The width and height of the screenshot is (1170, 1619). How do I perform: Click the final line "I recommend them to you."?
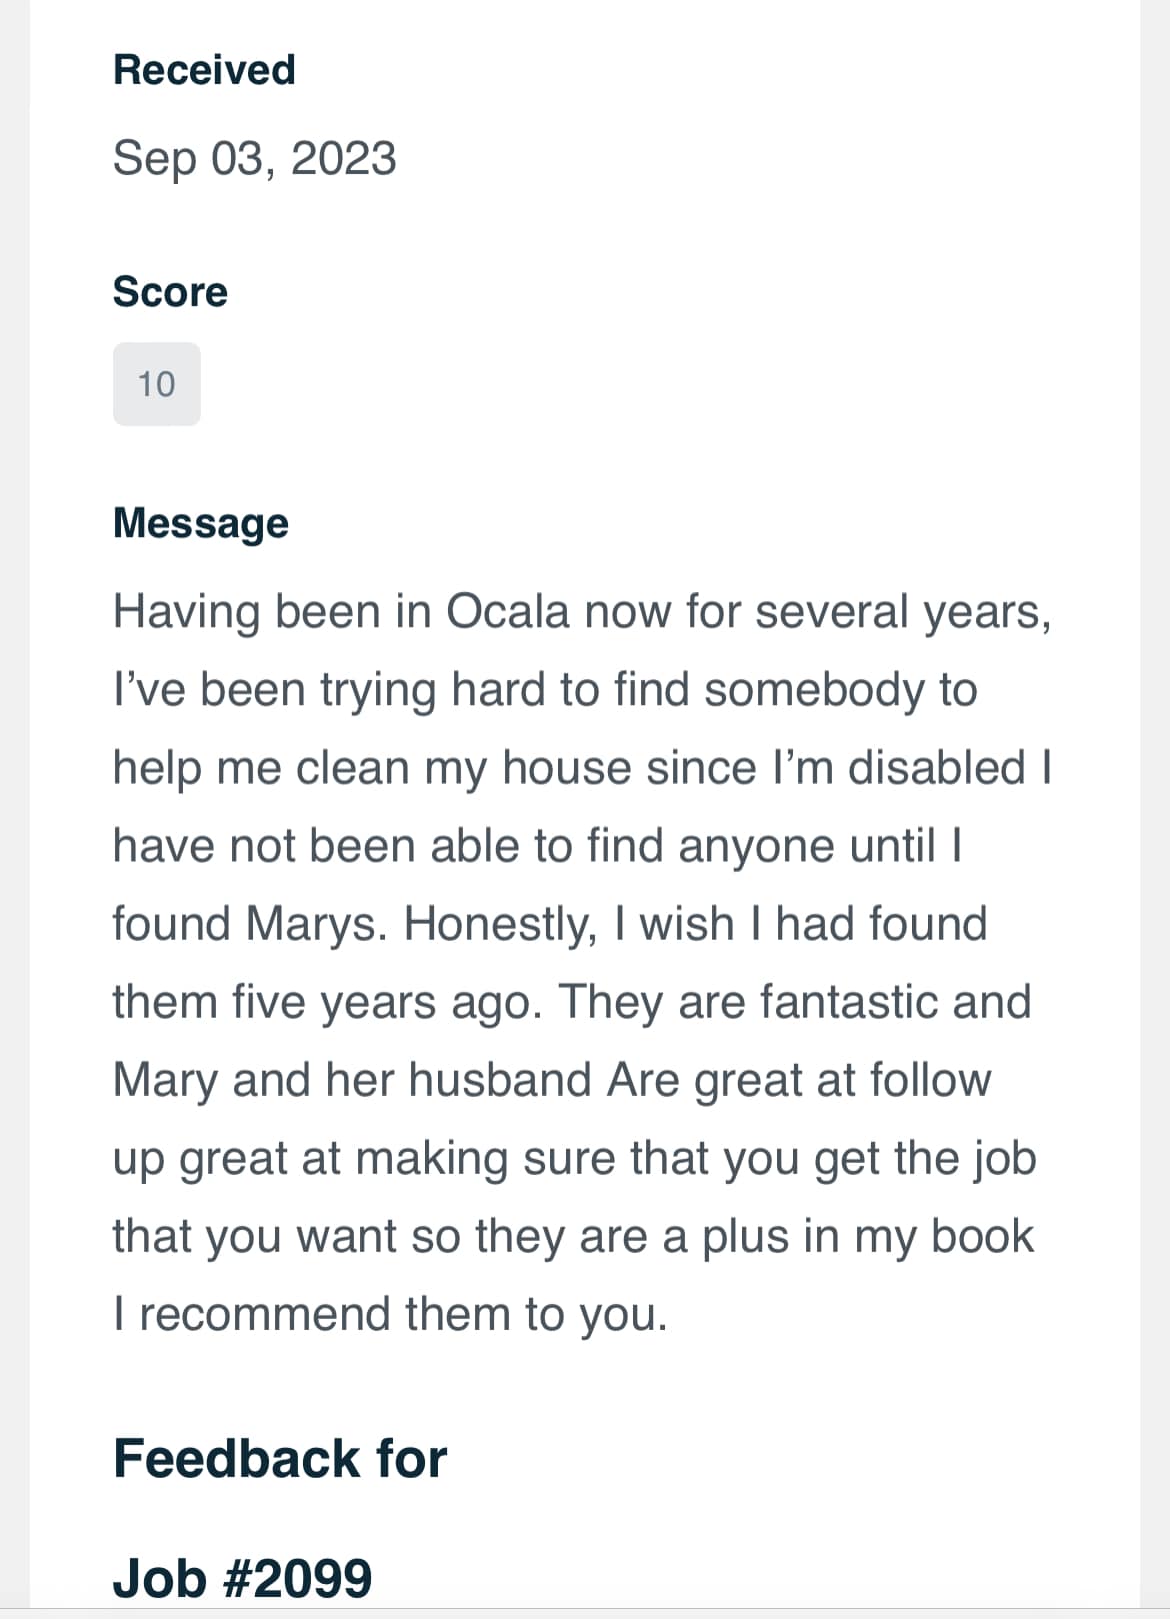point(390,1313)
